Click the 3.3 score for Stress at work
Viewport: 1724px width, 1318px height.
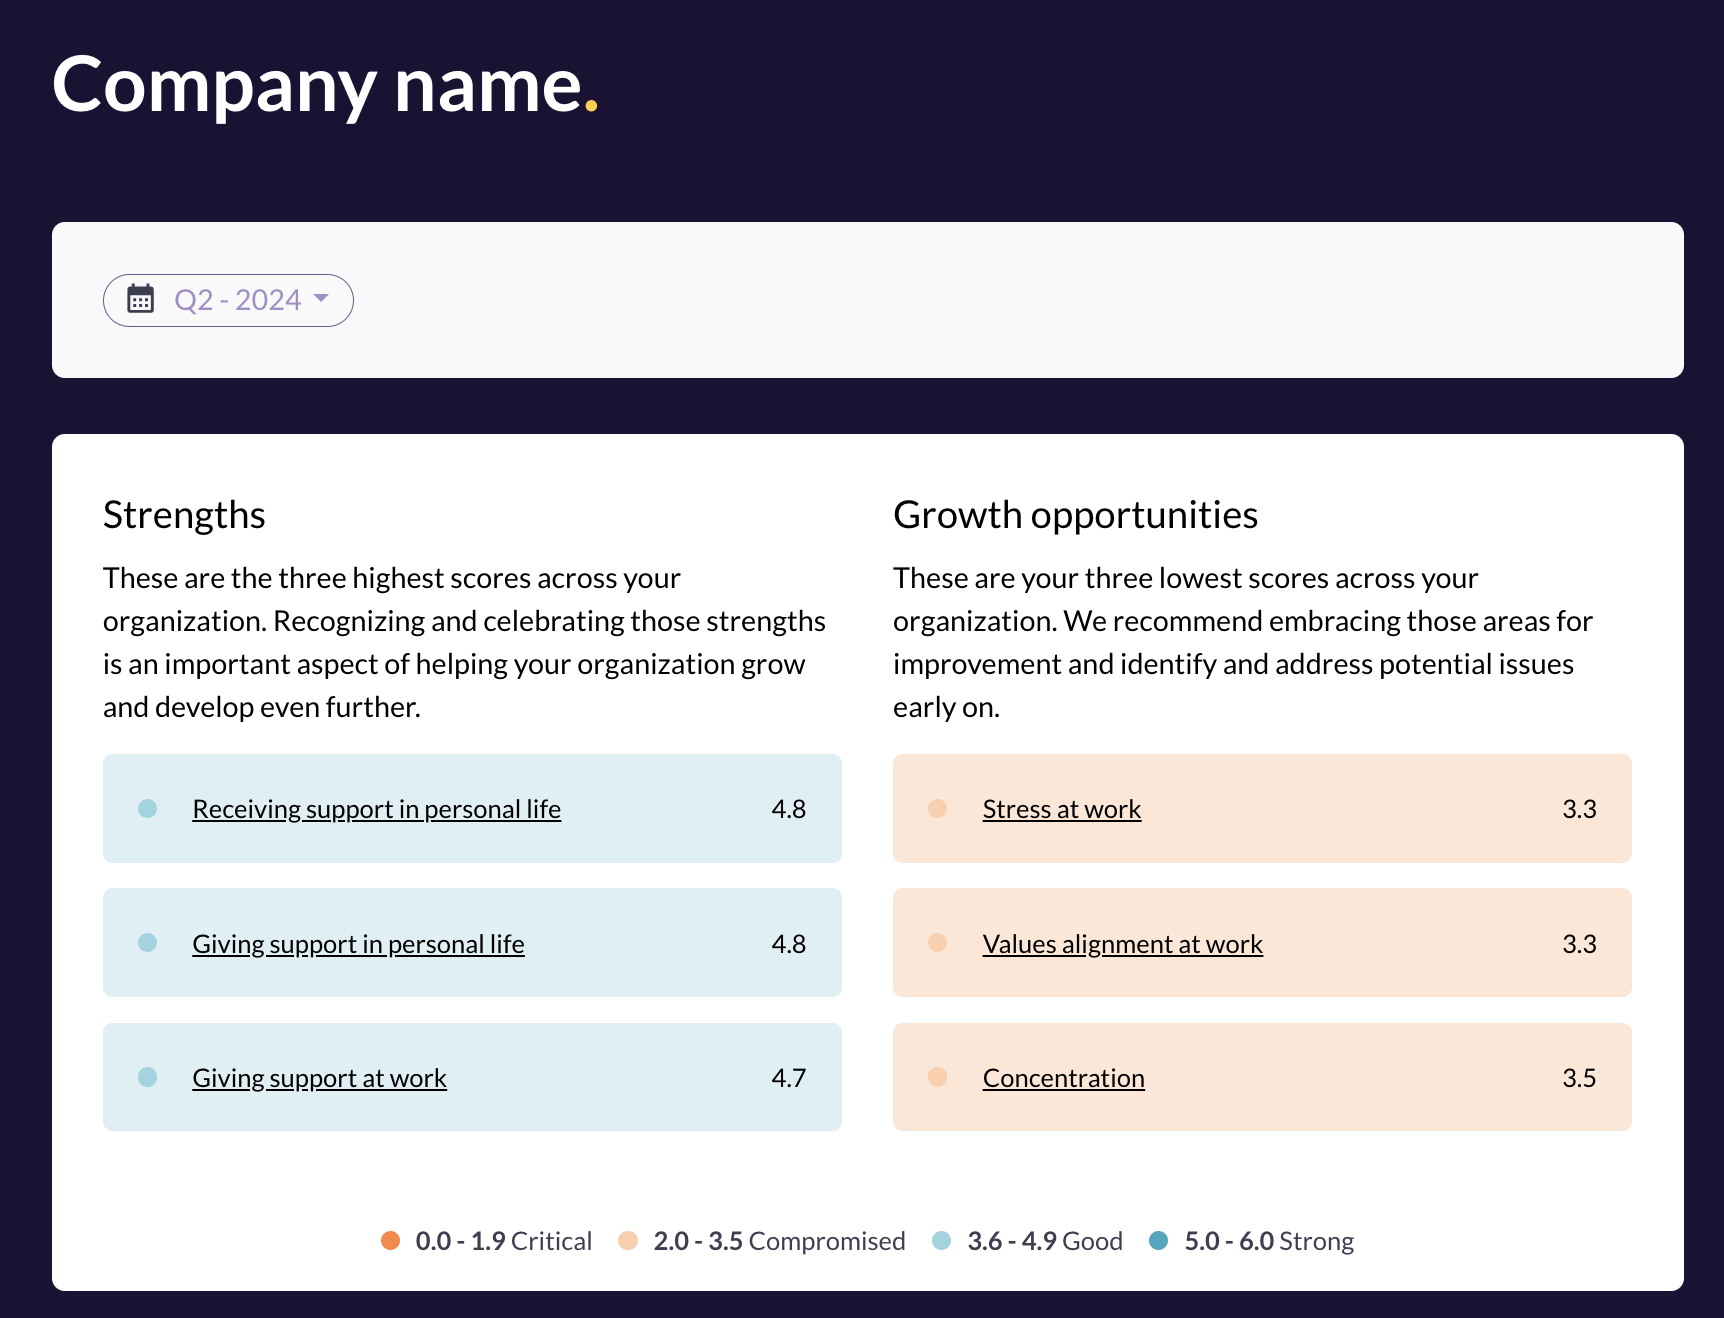1579,809
